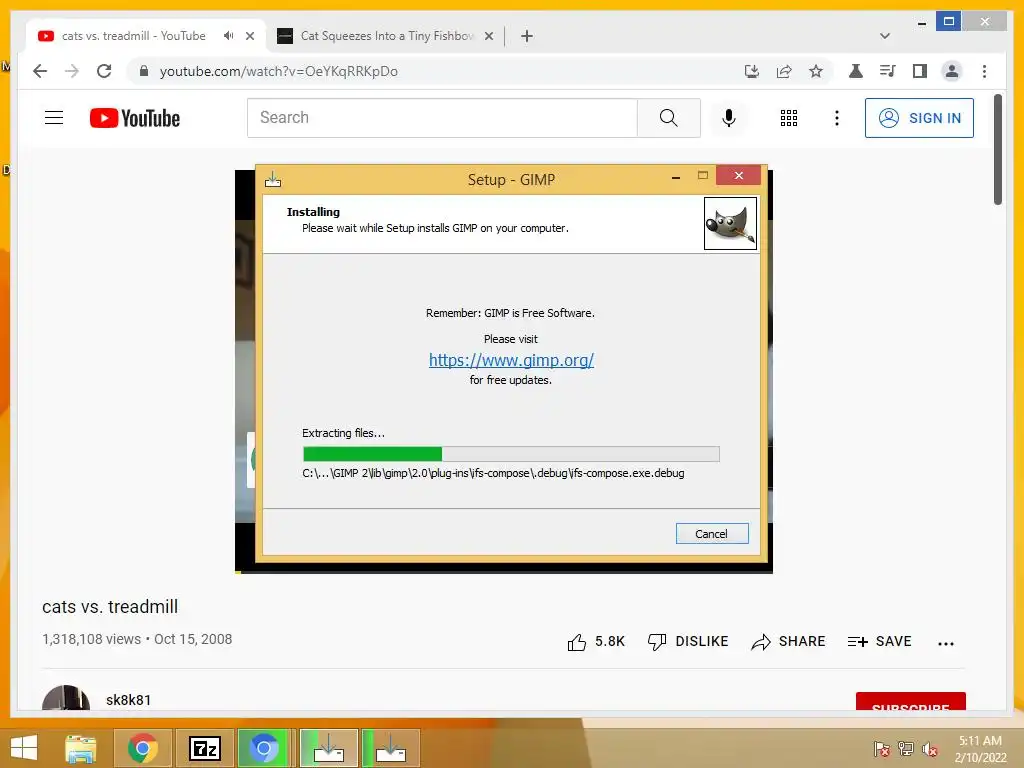The width and height of the screenshot is (1024, 768).
Task: Expand the tab search dropdown chevron
Action: (885, 36)
